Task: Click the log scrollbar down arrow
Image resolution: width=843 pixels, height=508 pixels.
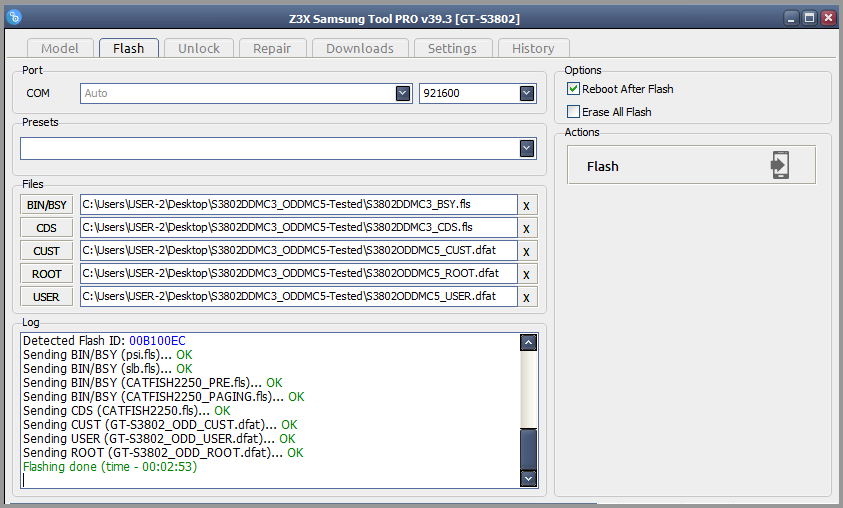Action: click(x=528, y=478)
